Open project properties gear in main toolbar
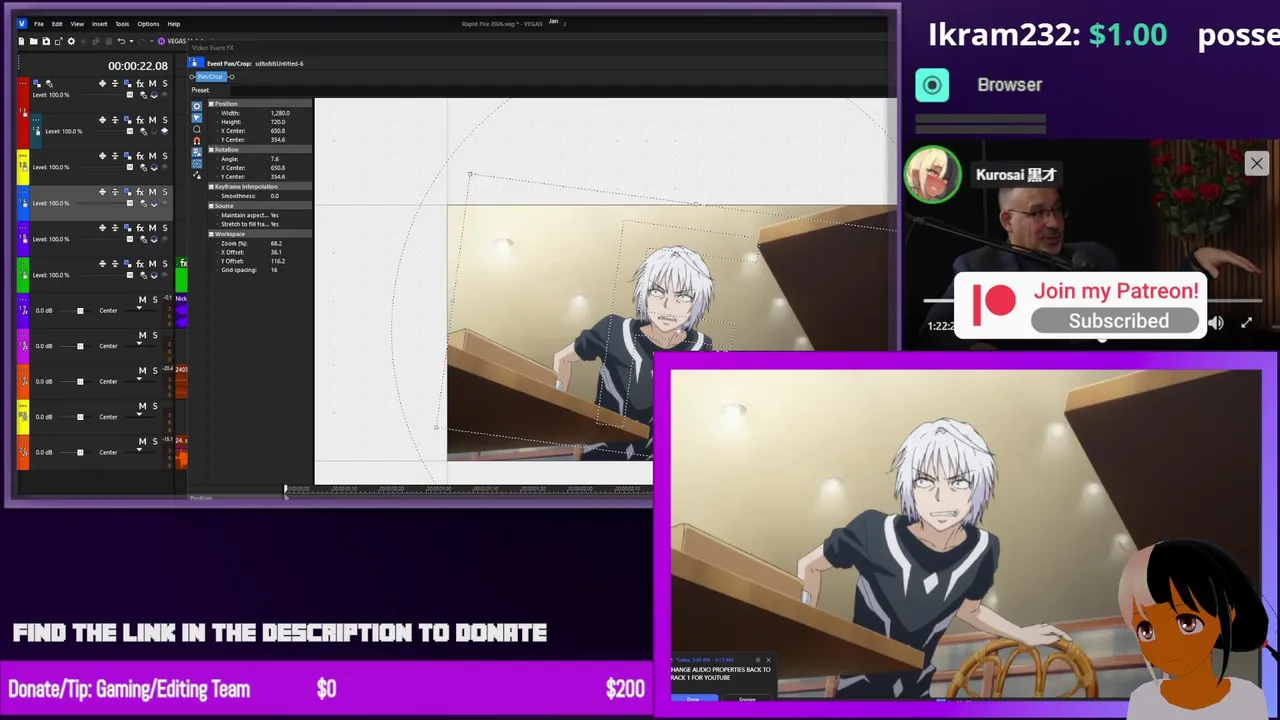 [x=71, y=41]
